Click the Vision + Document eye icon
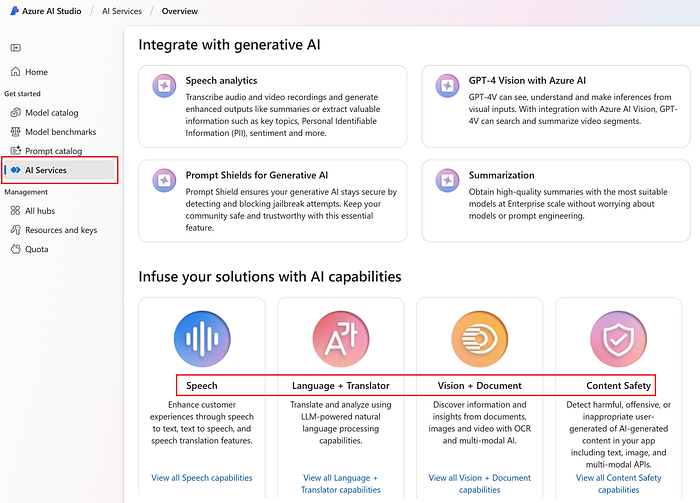Viewport: 700px width, 503px height. pos(479,340)
